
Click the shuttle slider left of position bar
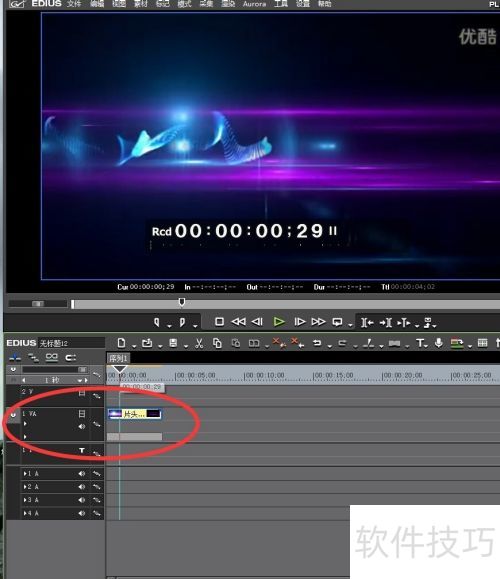[x=38, y=304]
